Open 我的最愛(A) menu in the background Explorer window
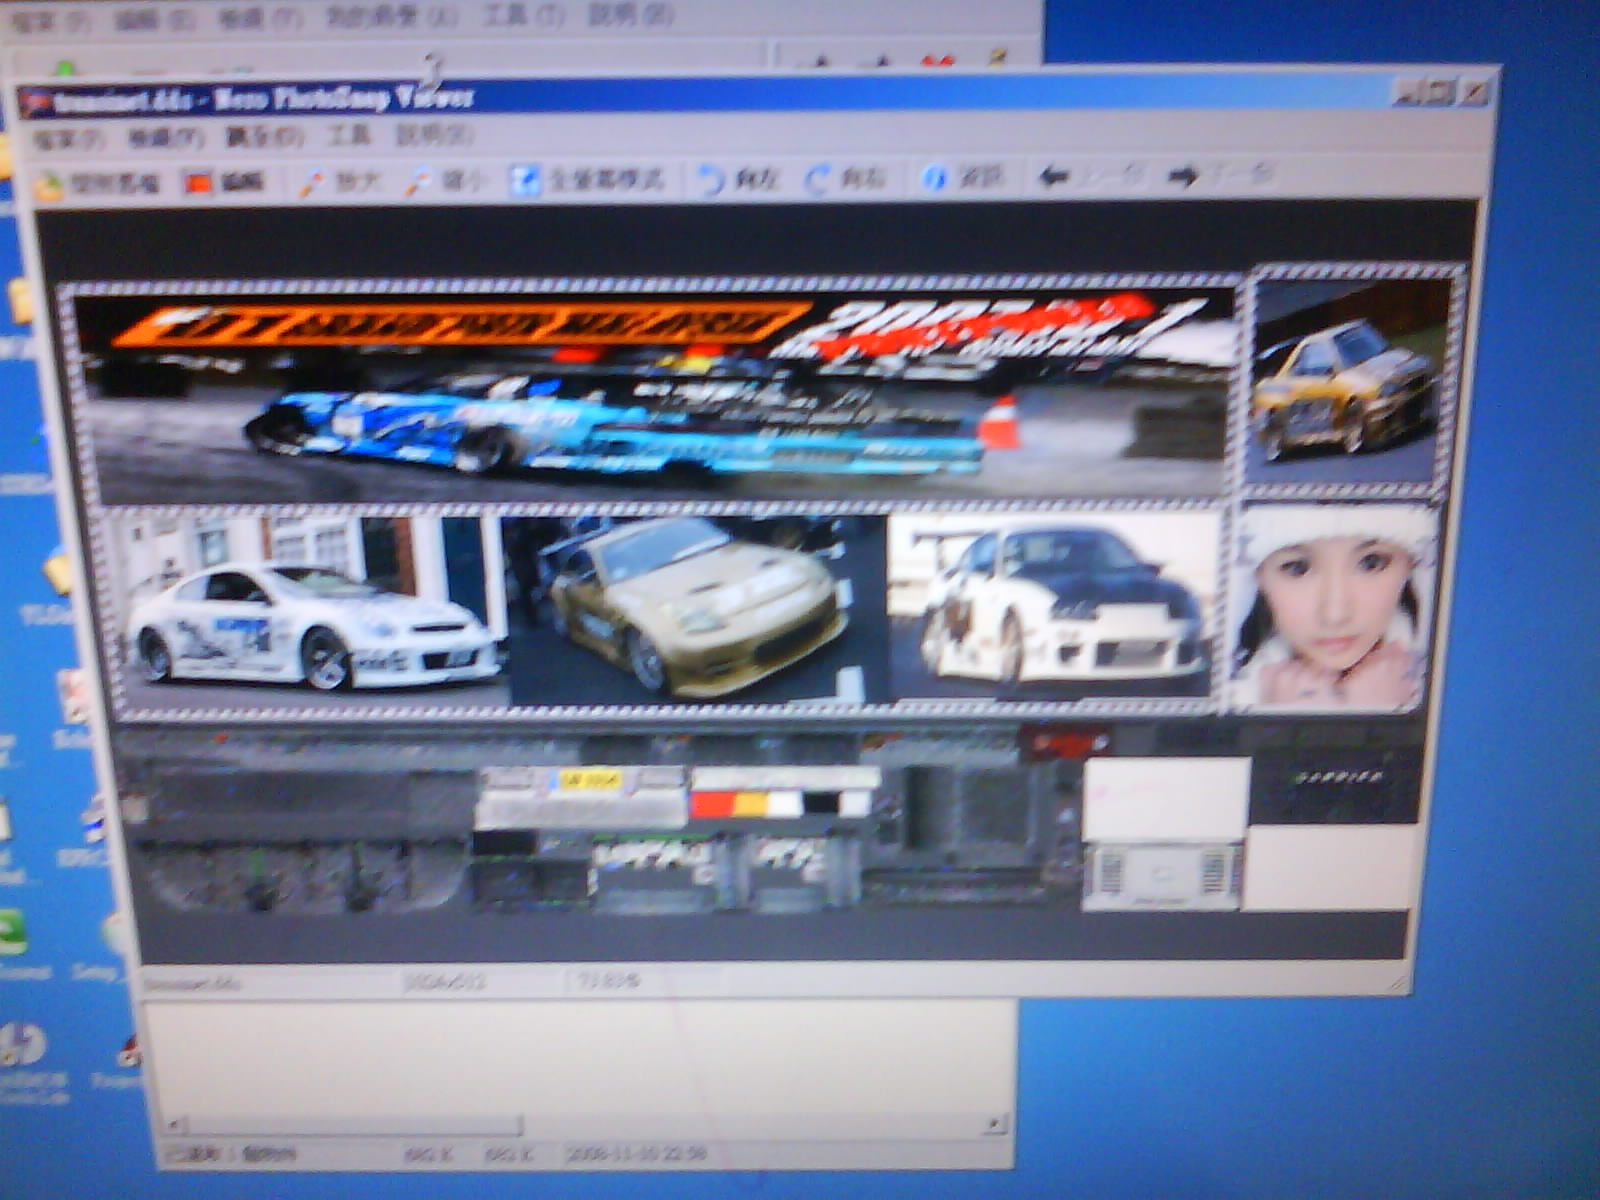 tap(392, 18)
